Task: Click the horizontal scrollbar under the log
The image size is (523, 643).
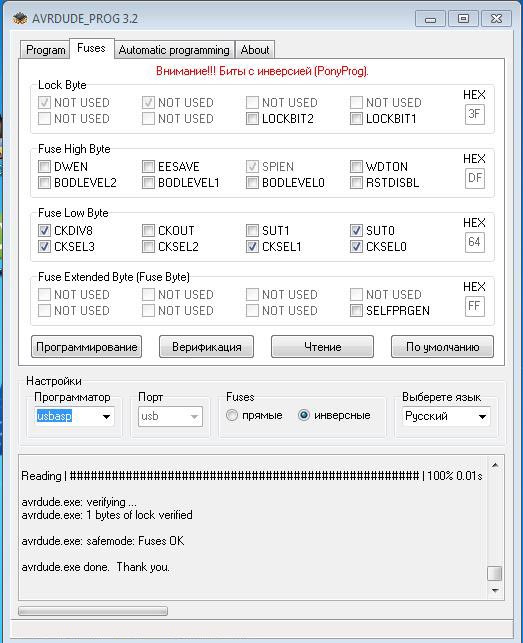Action: [93, 611]
